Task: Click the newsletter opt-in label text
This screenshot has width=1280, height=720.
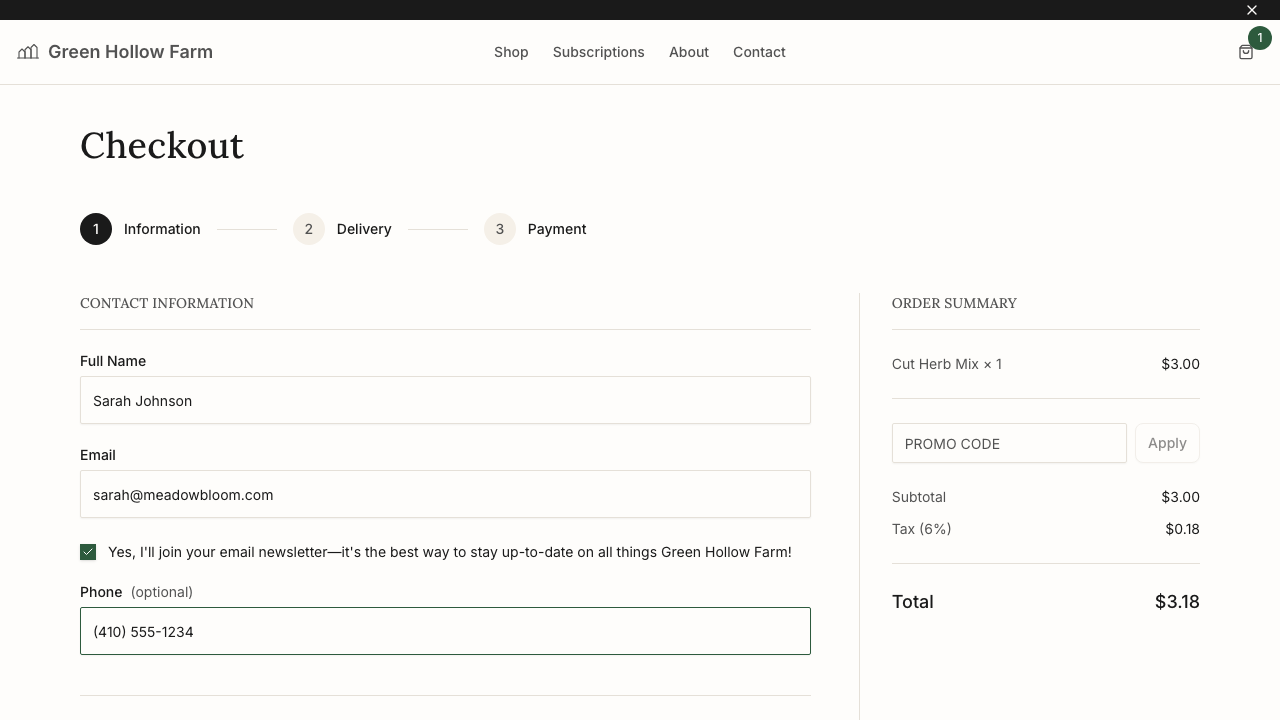Action: [x=450, y=552]
